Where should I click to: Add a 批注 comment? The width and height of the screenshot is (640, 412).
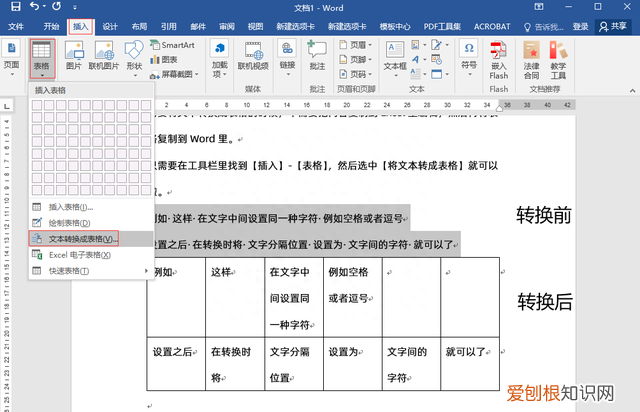(x=317, y=56)
